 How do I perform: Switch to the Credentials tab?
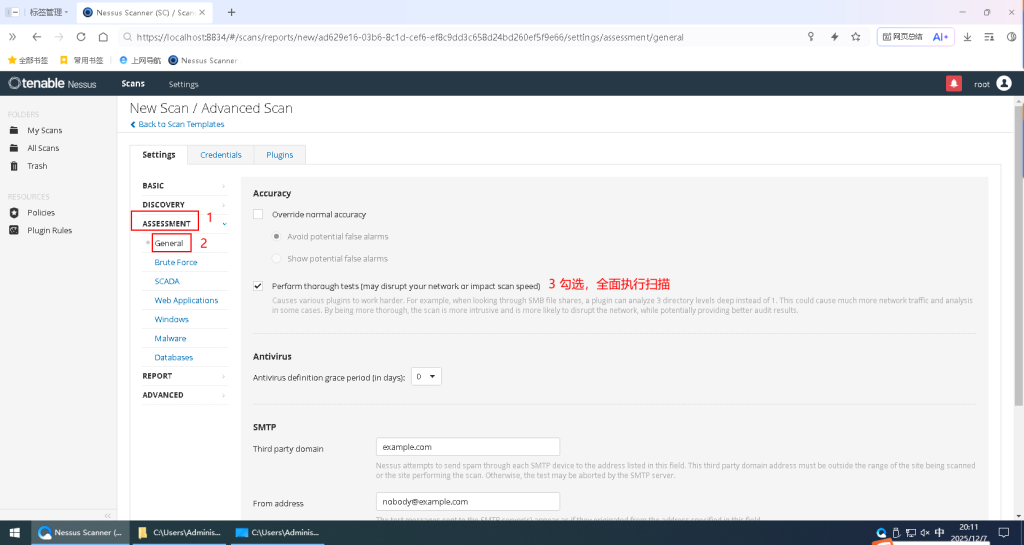click(220, 155)
